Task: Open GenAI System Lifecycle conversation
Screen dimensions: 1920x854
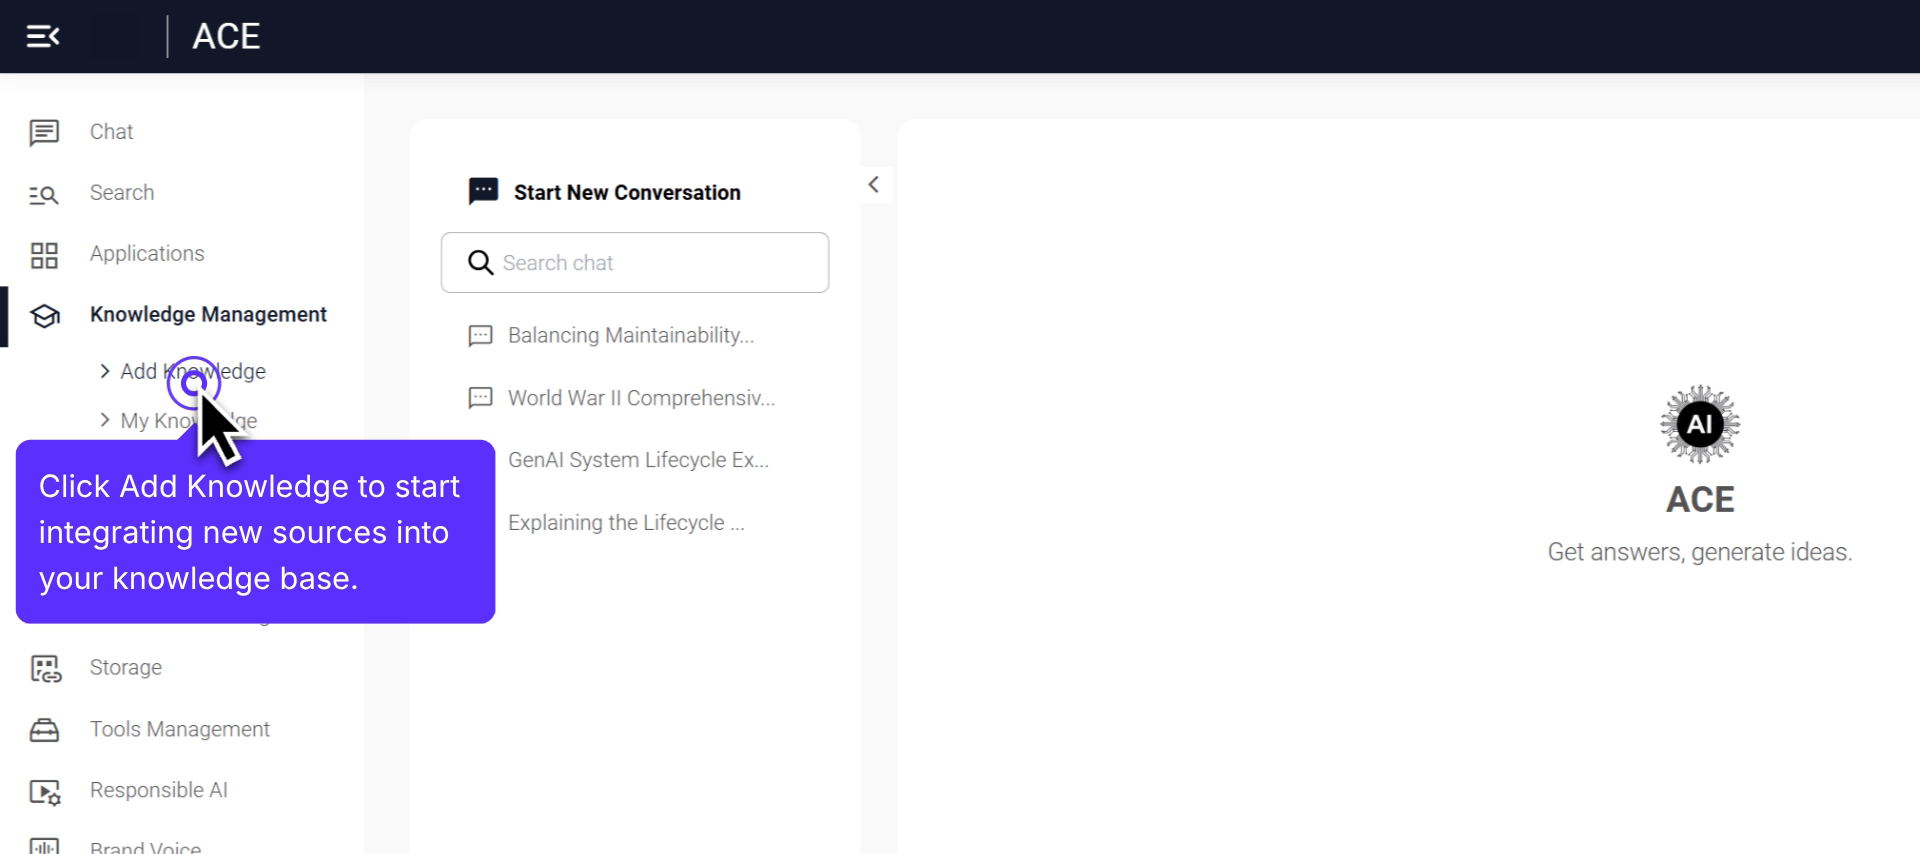Action: (638, 461)
